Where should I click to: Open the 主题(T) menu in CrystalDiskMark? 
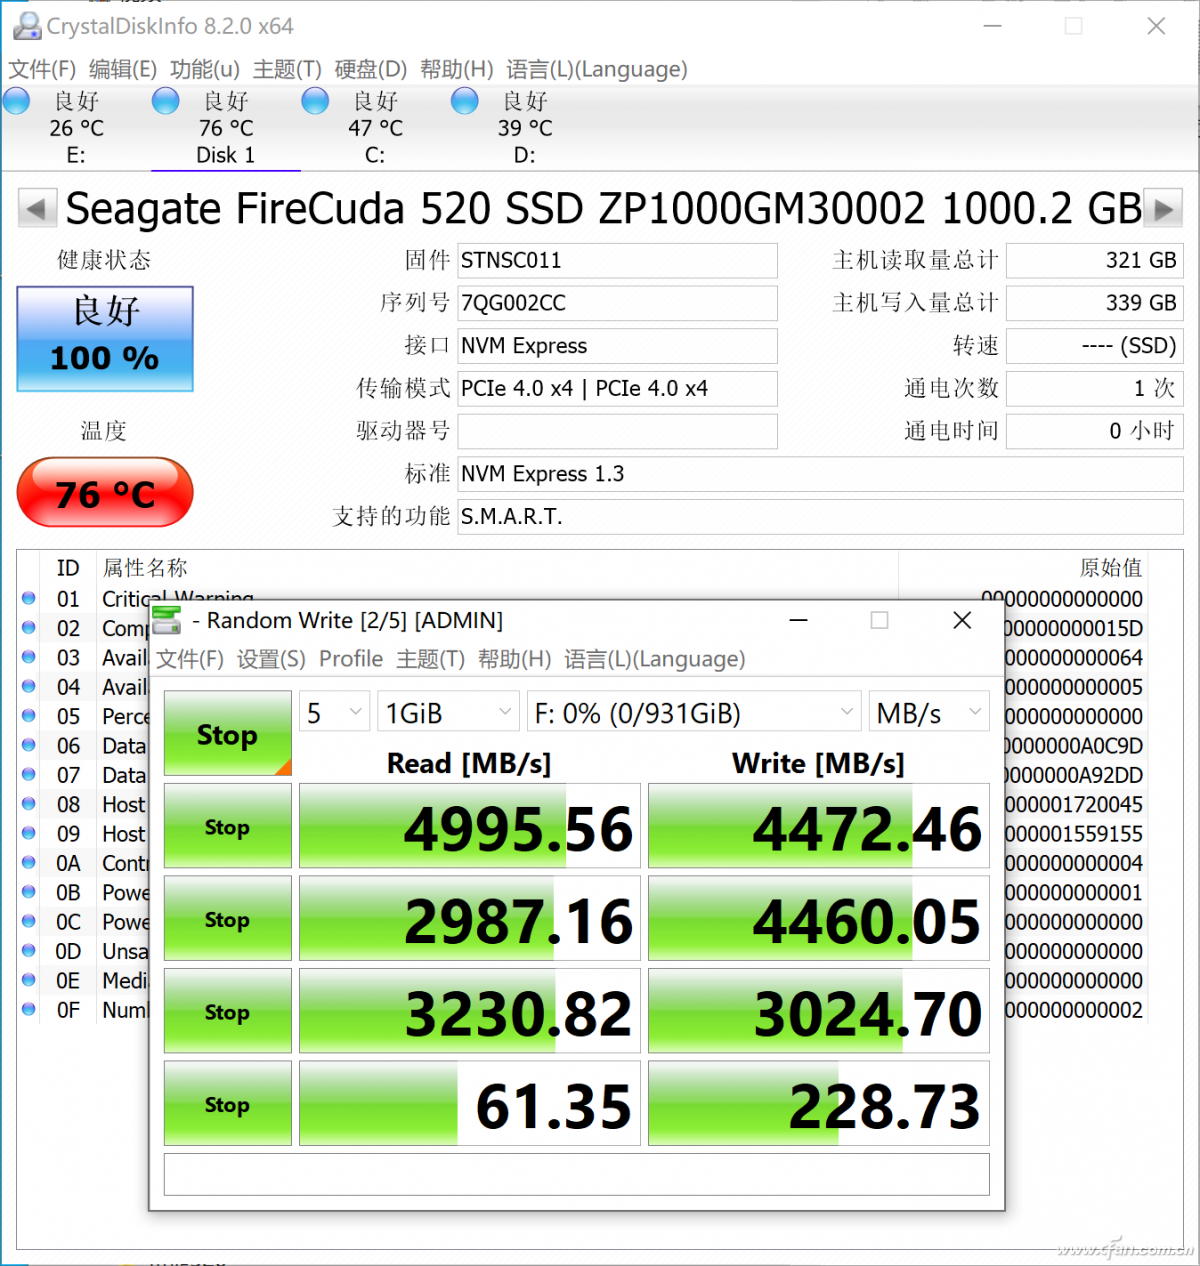click(x=431, y=659)
